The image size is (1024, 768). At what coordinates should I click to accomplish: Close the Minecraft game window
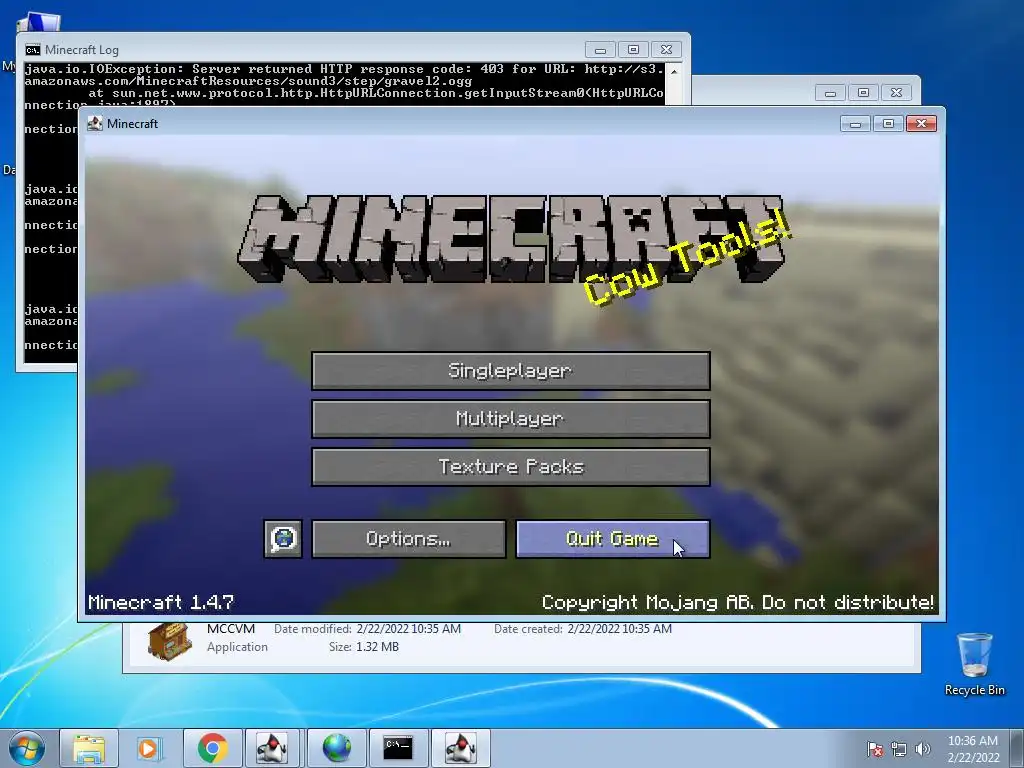tap(921, 123)
